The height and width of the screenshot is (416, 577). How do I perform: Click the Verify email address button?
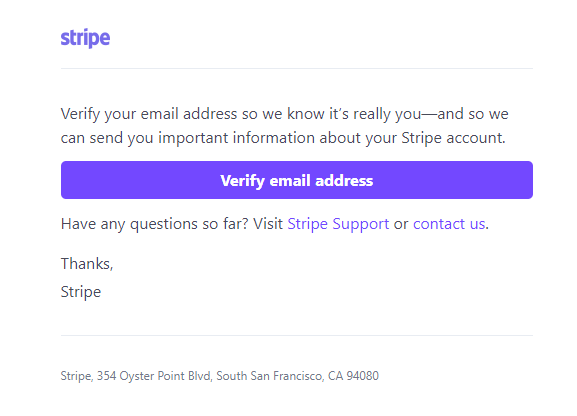(x=297, y=180)
